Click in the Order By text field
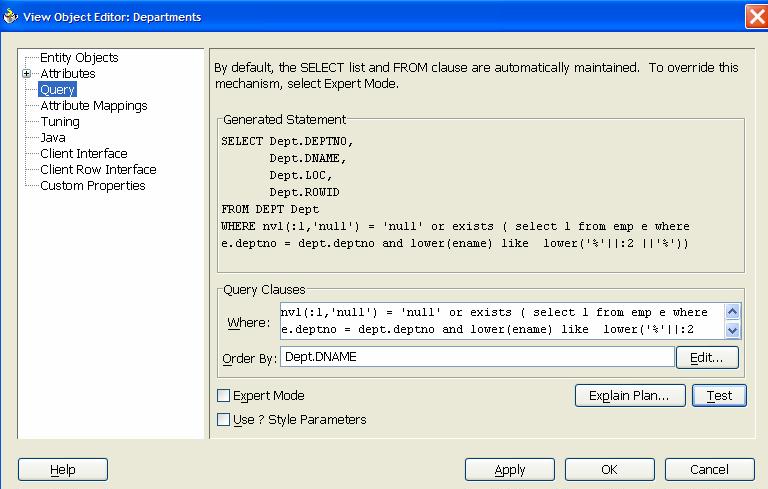Image resolution: width=768 pixels, height=489 pixels. pyautogui.click(x=476, y=357)
